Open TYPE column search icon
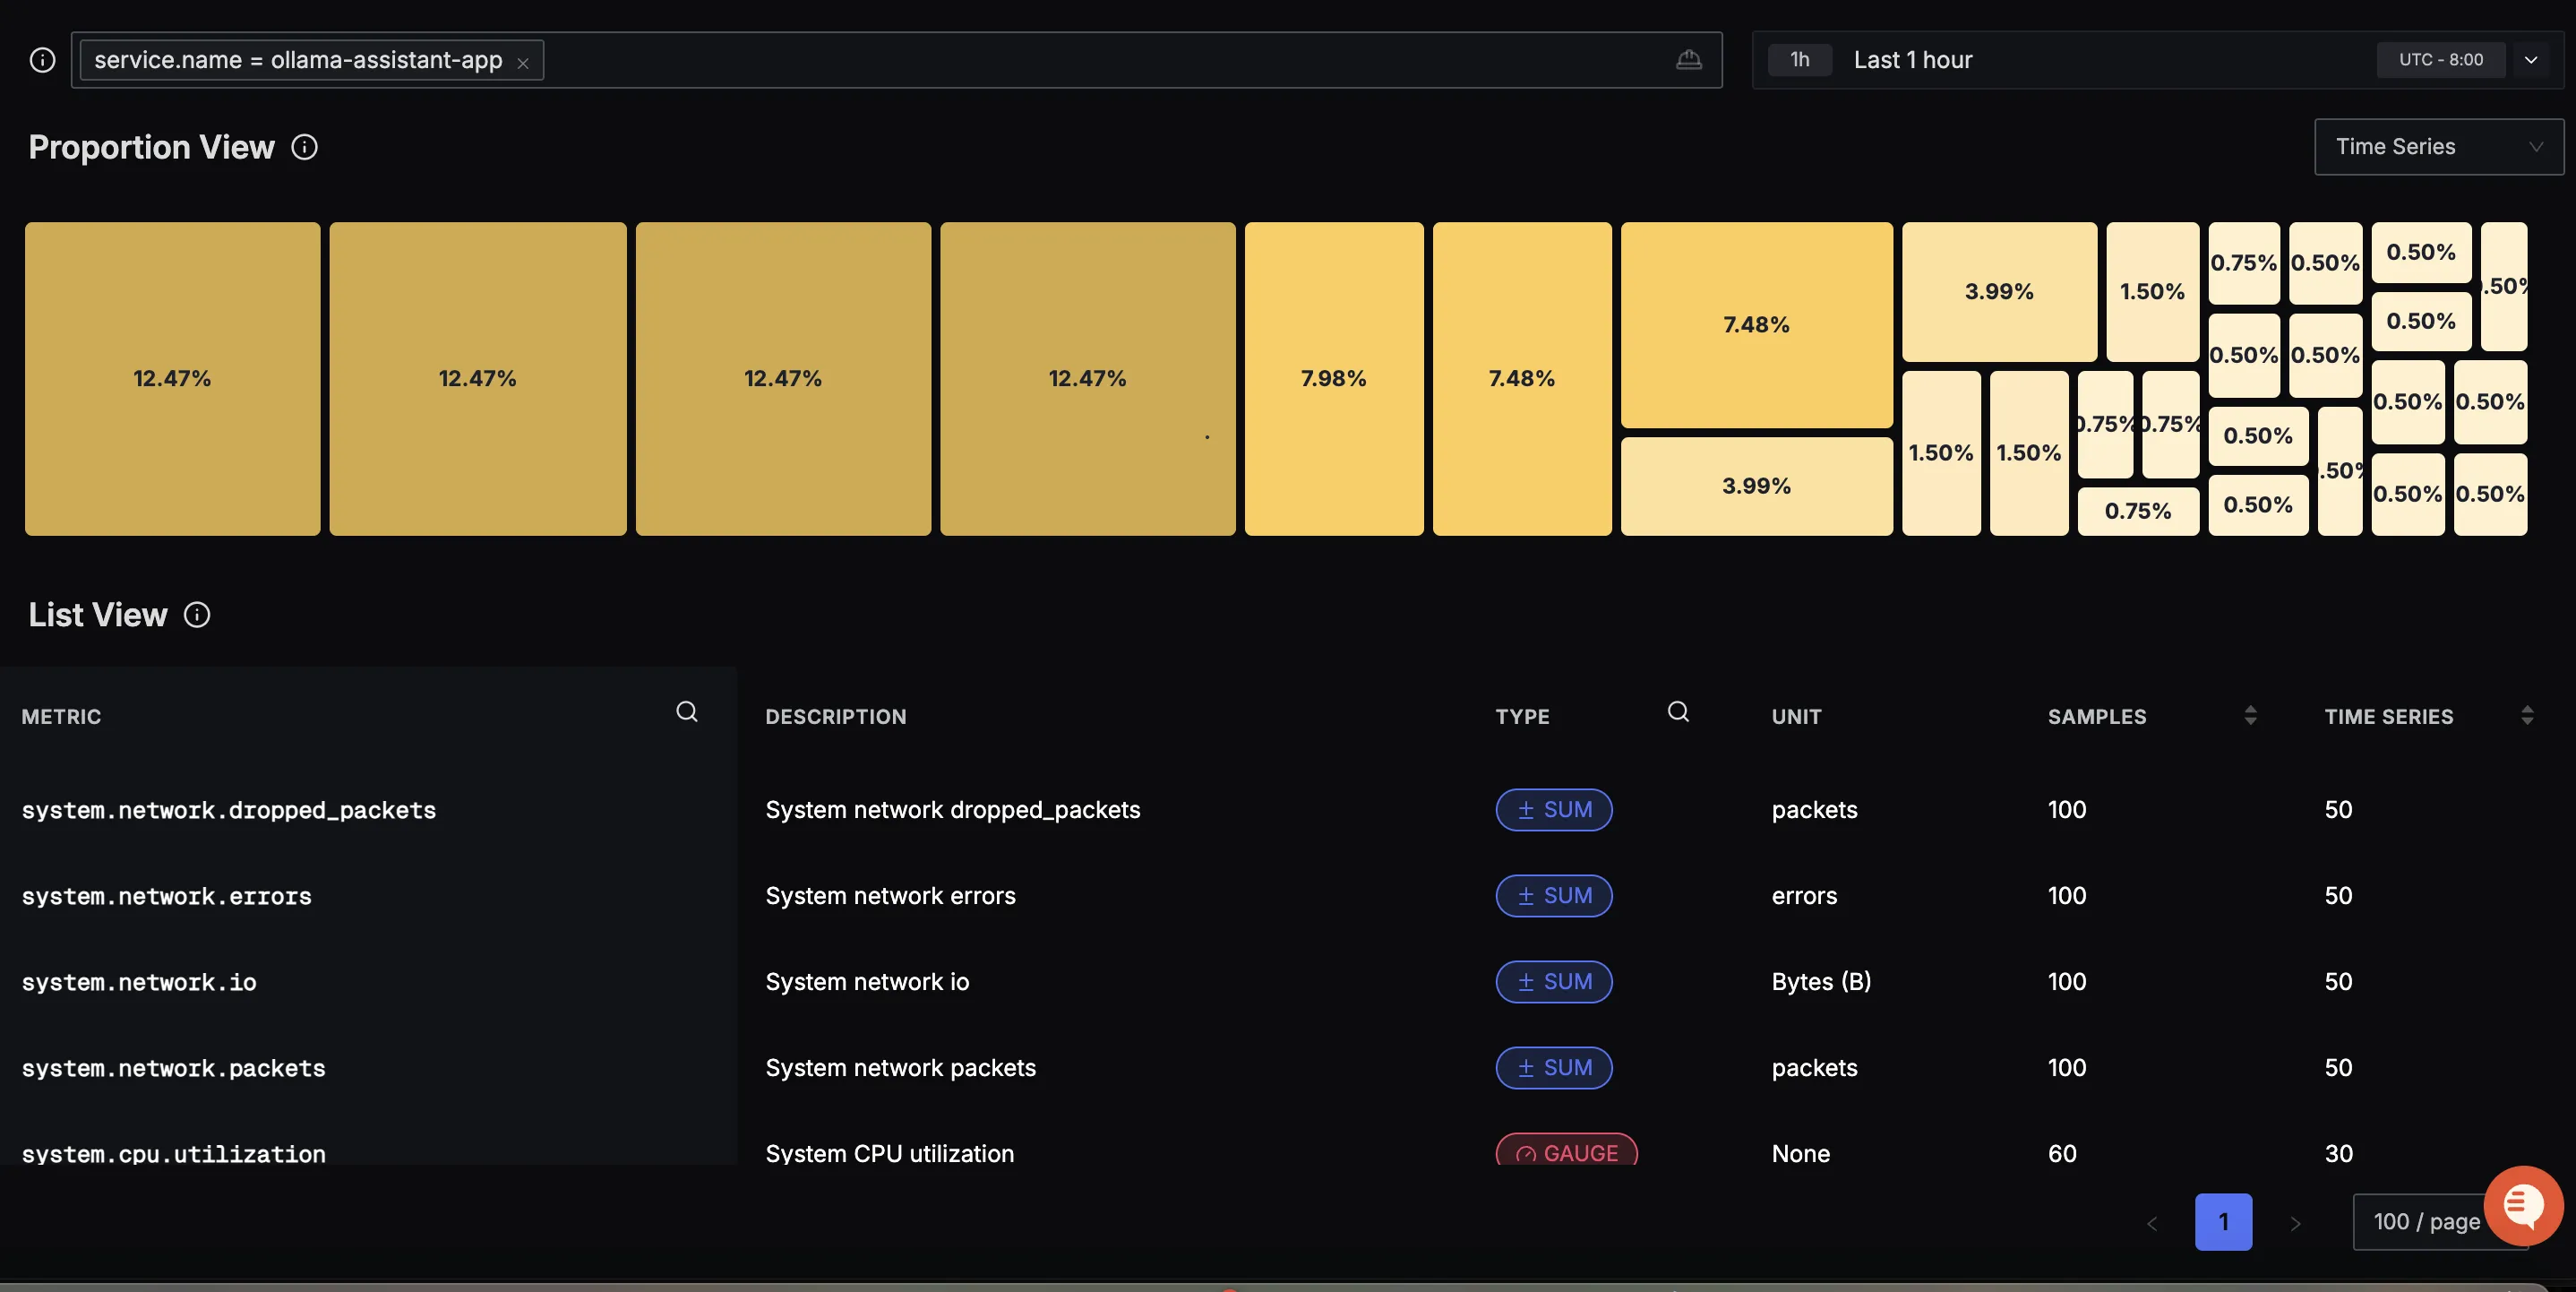Image resolution: width=2576 pixels, height=1292 pixels. pyautogui.click(x=1678, y=712)
